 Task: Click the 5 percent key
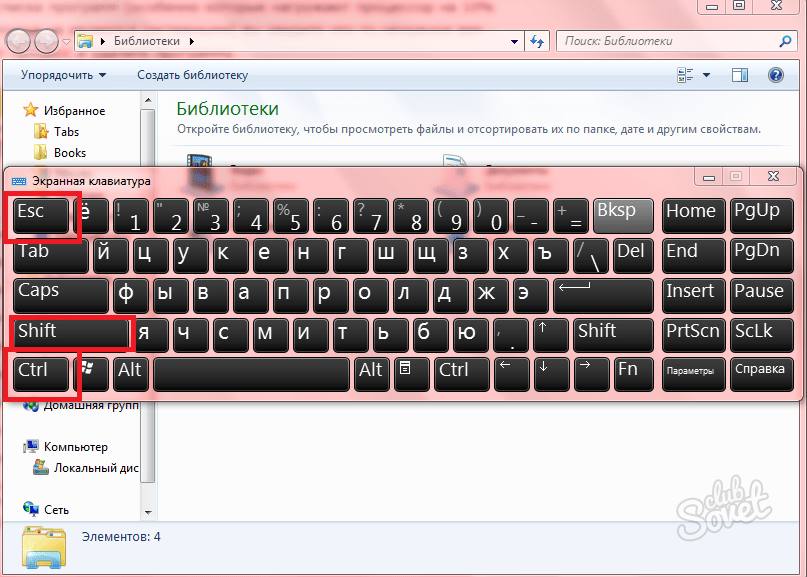click(x=291, y=216)
